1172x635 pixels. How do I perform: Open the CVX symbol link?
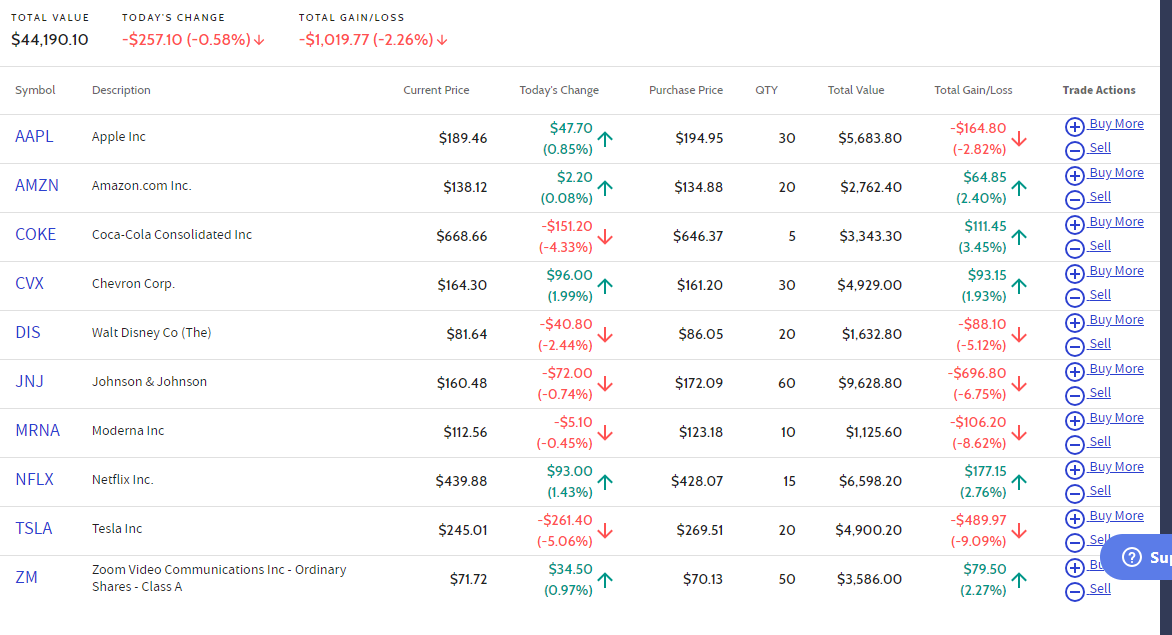(30, 284)
